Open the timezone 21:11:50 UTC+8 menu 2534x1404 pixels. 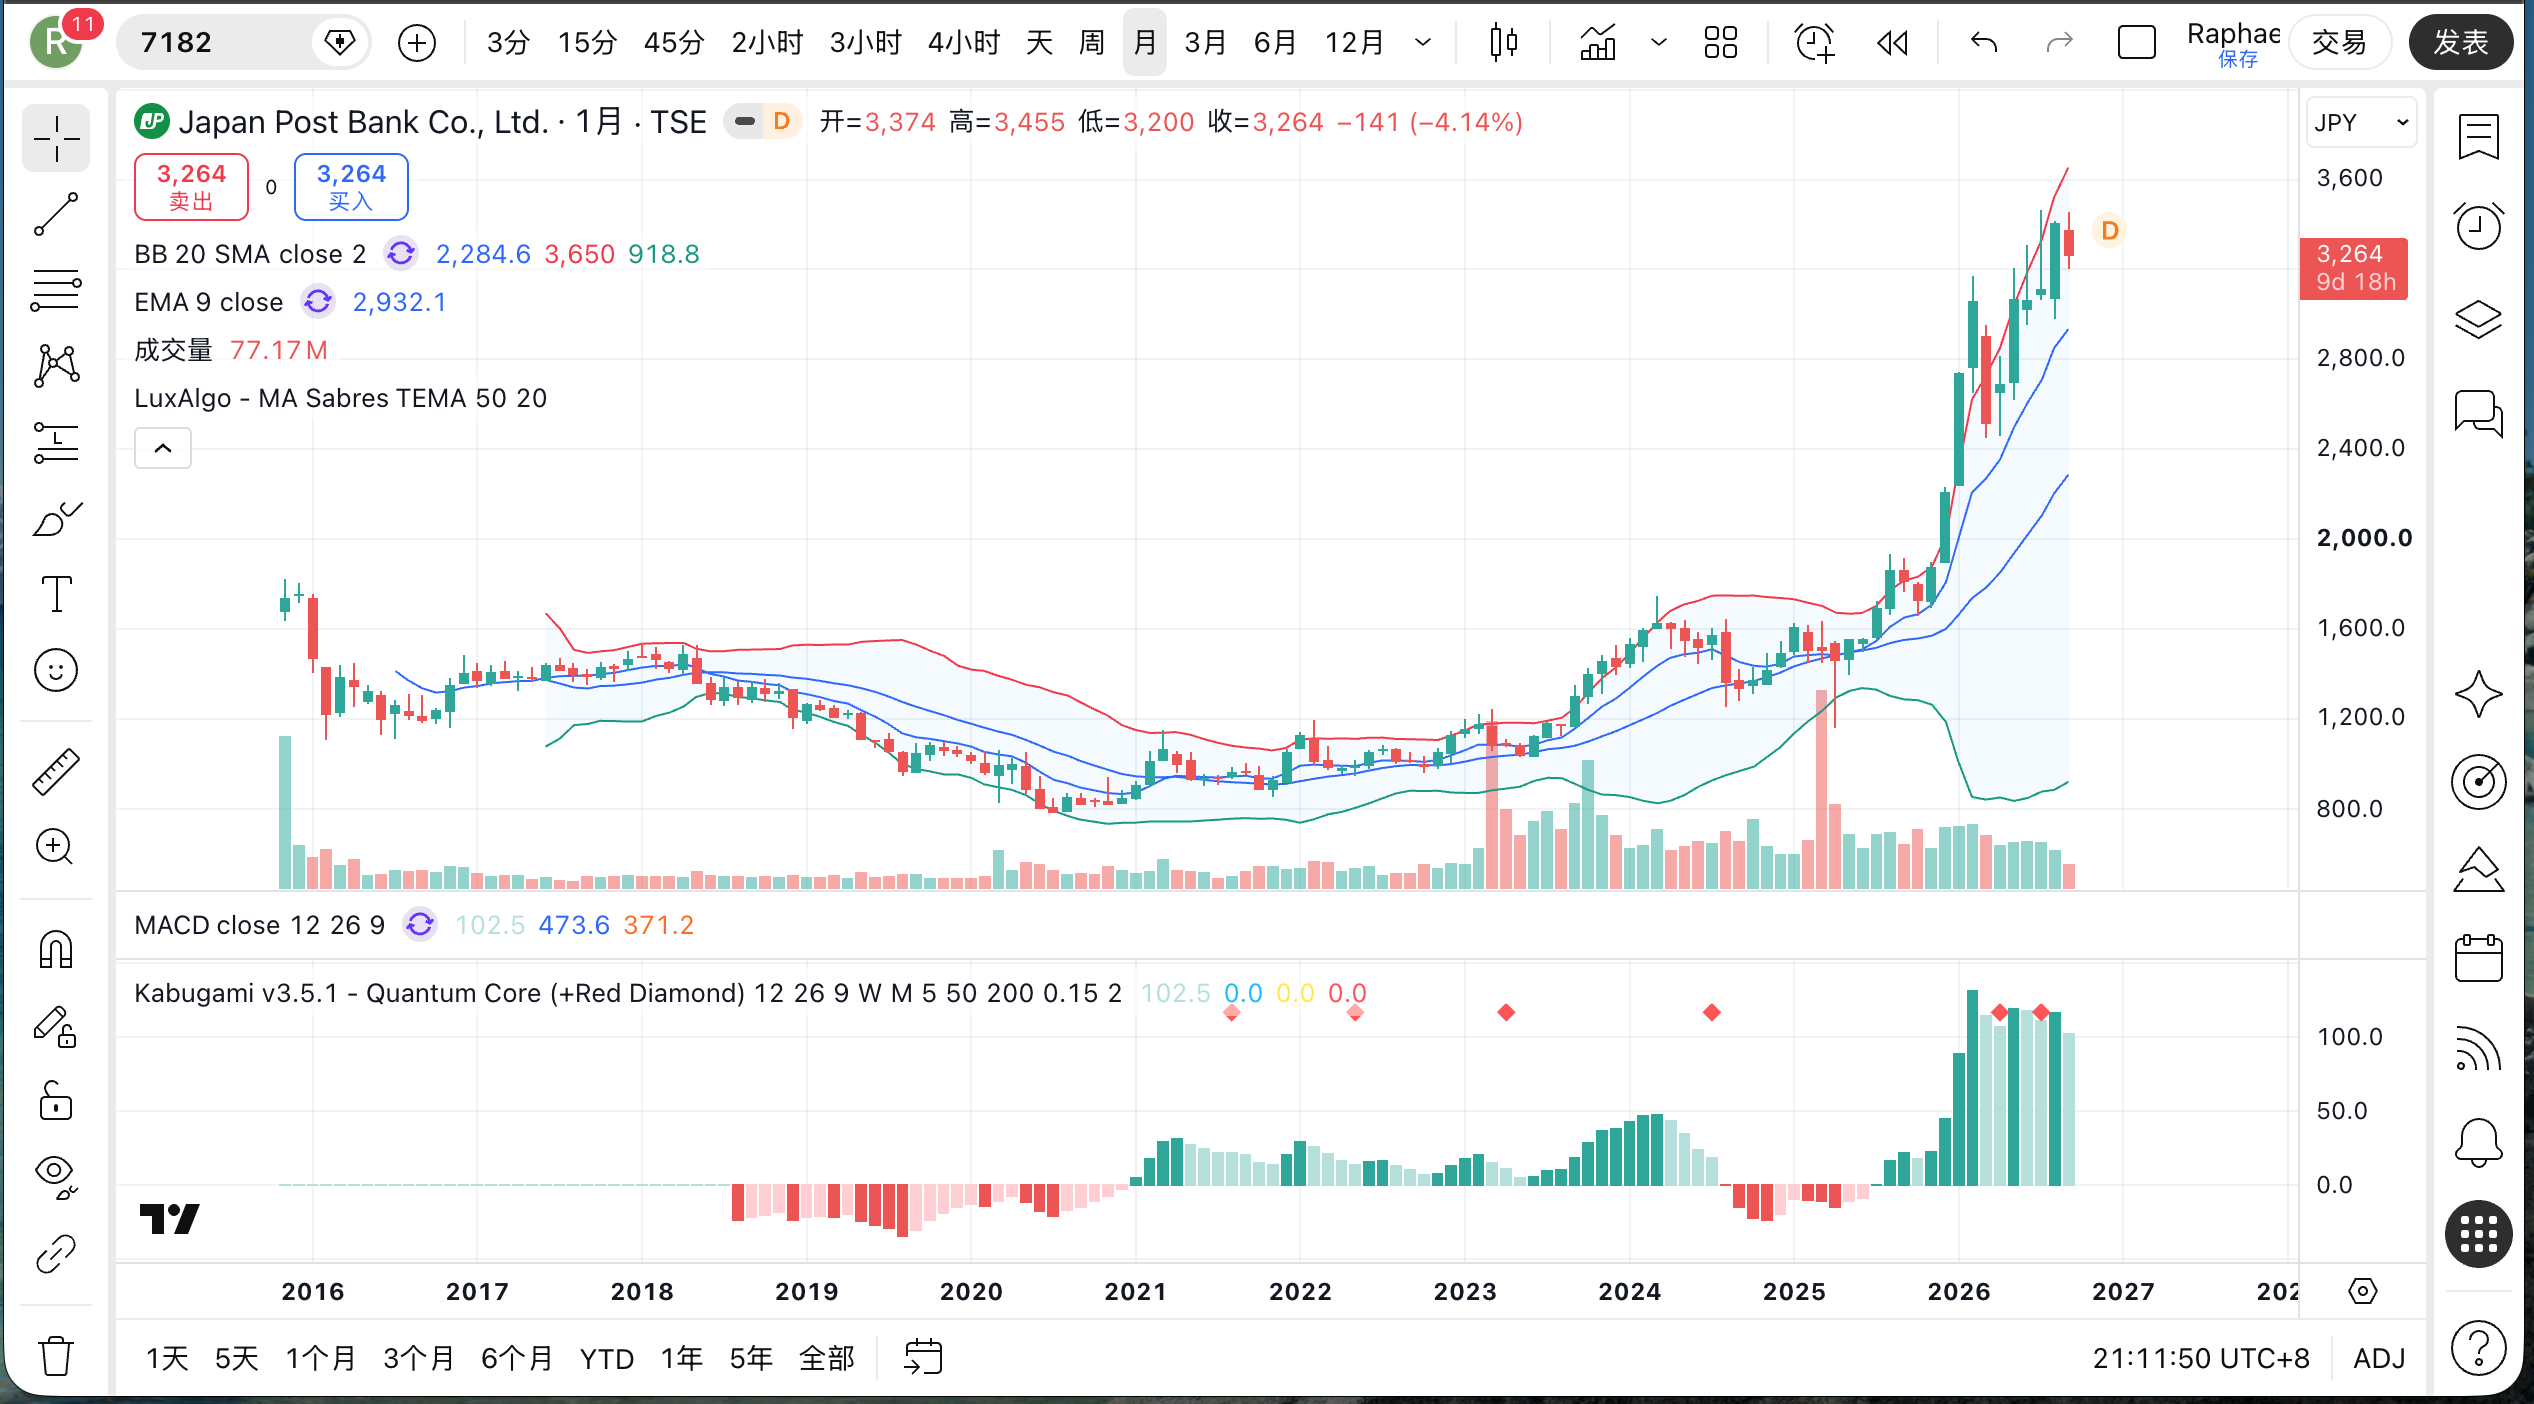click(2201, 1358)
